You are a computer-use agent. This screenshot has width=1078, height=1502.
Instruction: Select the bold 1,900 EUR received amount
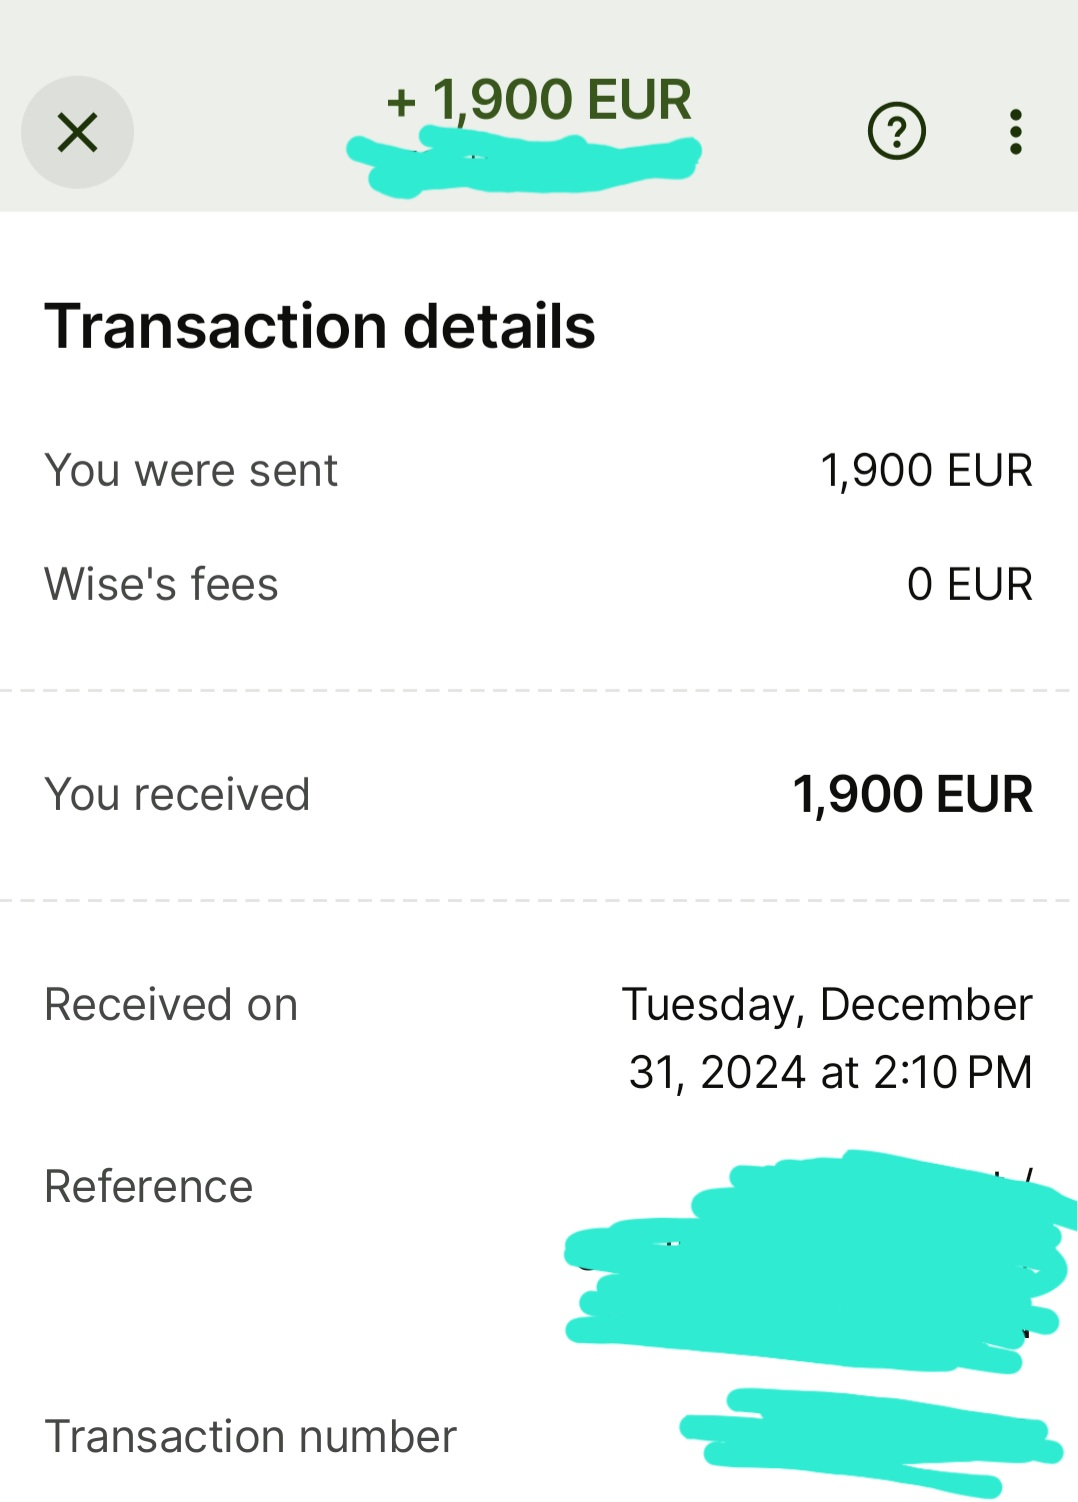point(912,794)
